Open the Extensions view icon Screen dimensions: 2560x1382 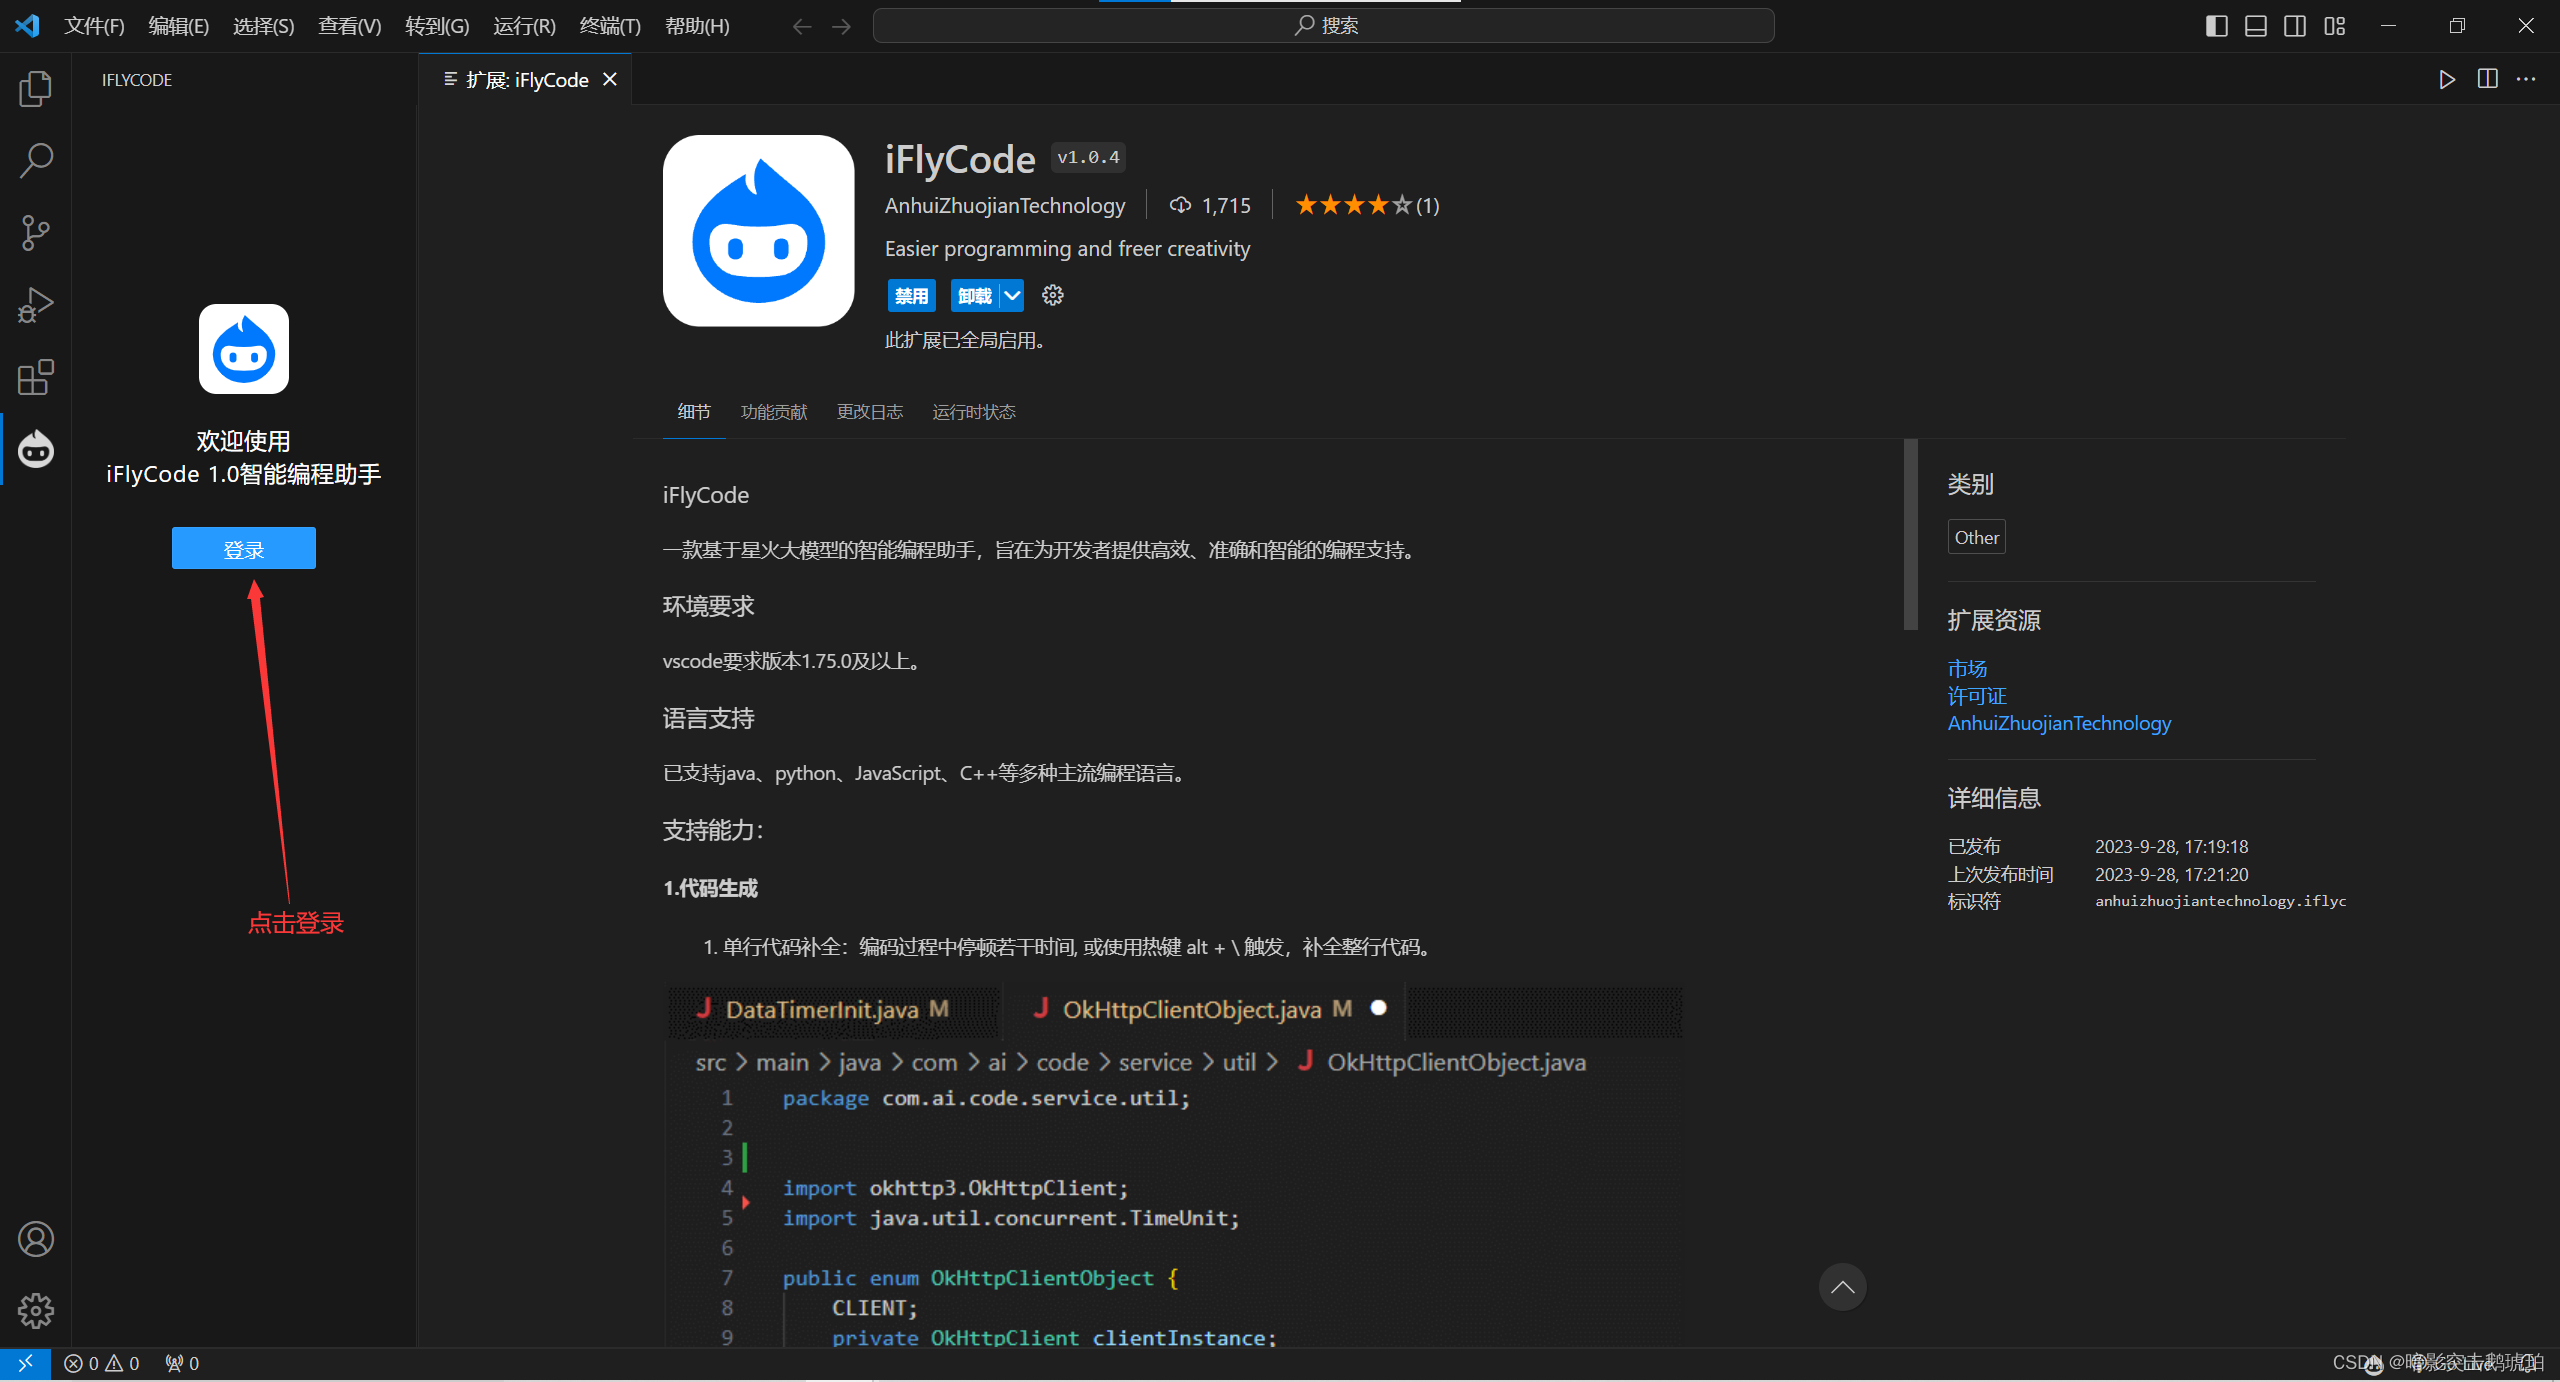pyautogui.click(x=35, y=377)
